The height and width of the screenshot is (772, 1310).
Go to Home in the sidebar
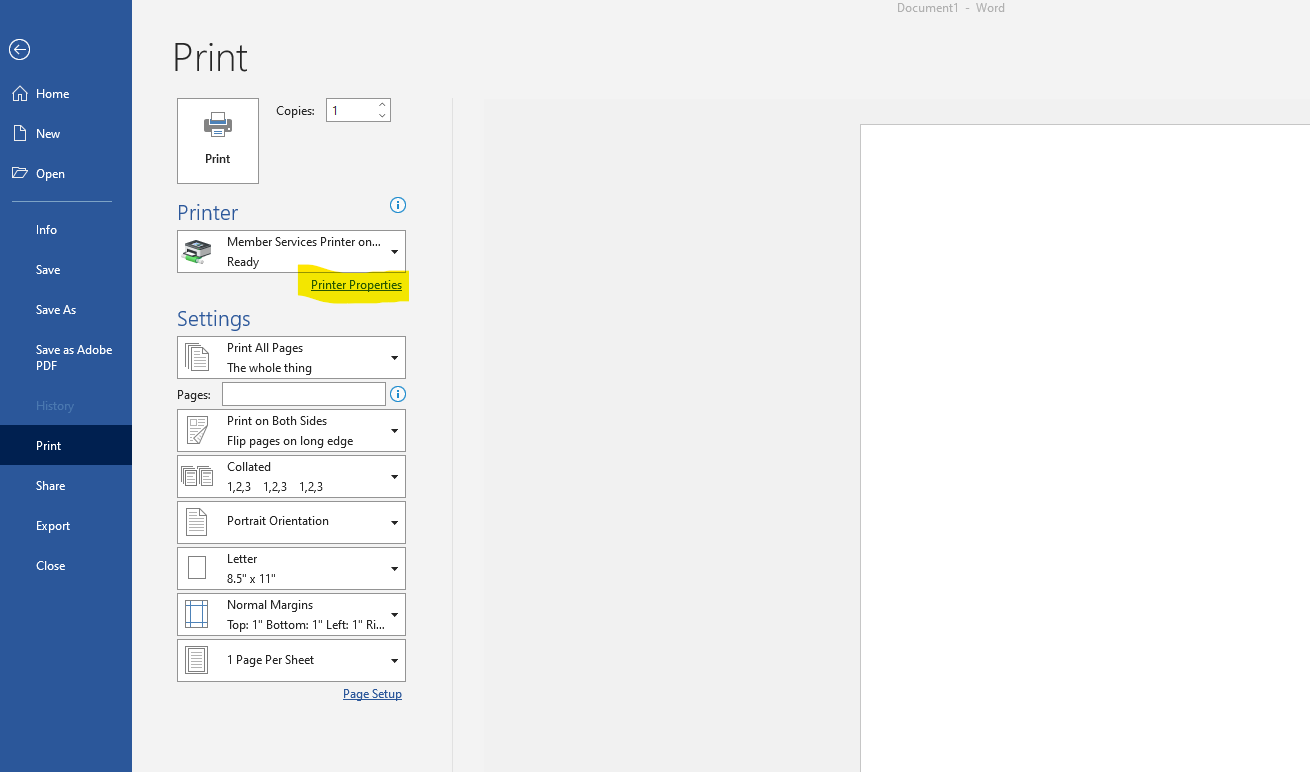pos(66,93)
